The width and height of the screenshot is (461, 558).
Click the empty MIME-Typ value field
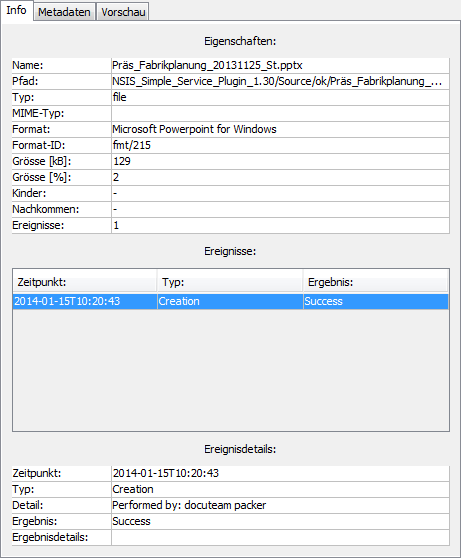pyautogui.click(x=280, y=114)
